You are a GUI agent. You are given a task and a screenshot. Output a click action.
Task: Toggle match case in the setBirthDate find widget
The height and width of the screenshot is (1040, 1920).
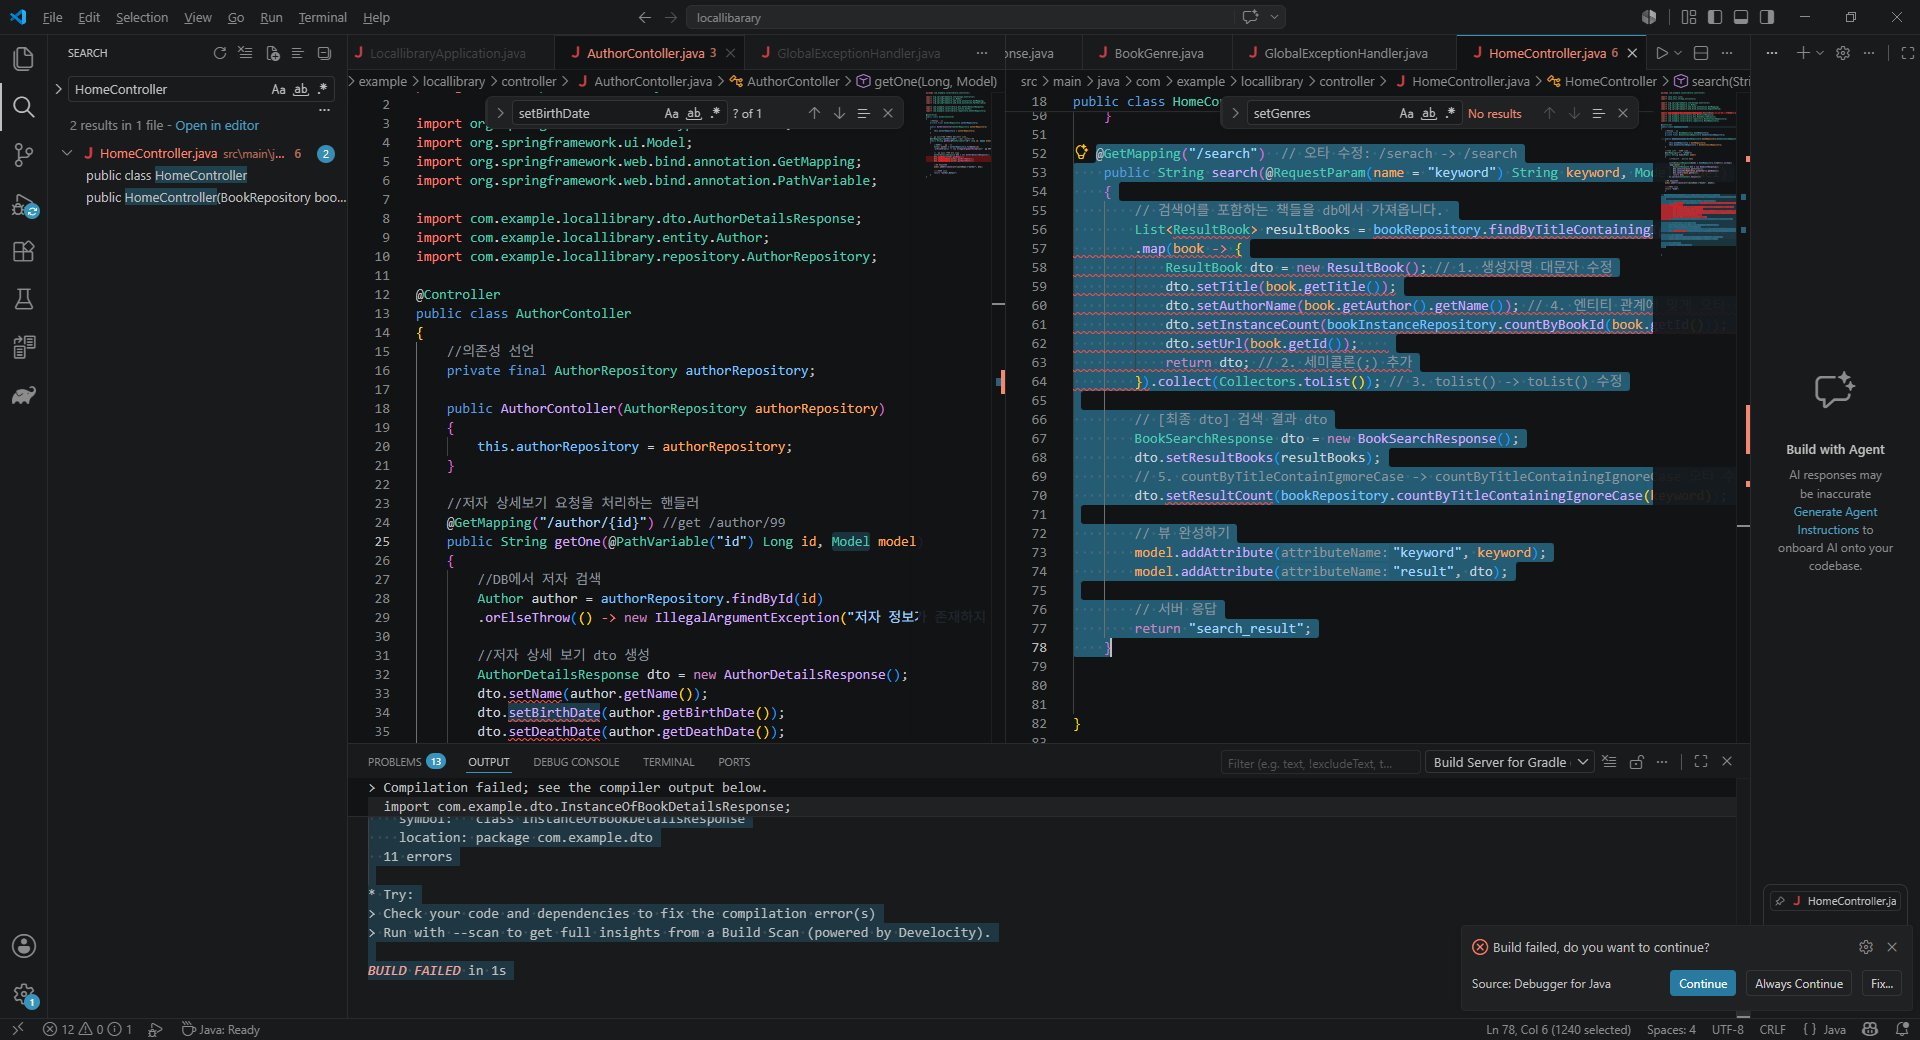tap(672, 113)
